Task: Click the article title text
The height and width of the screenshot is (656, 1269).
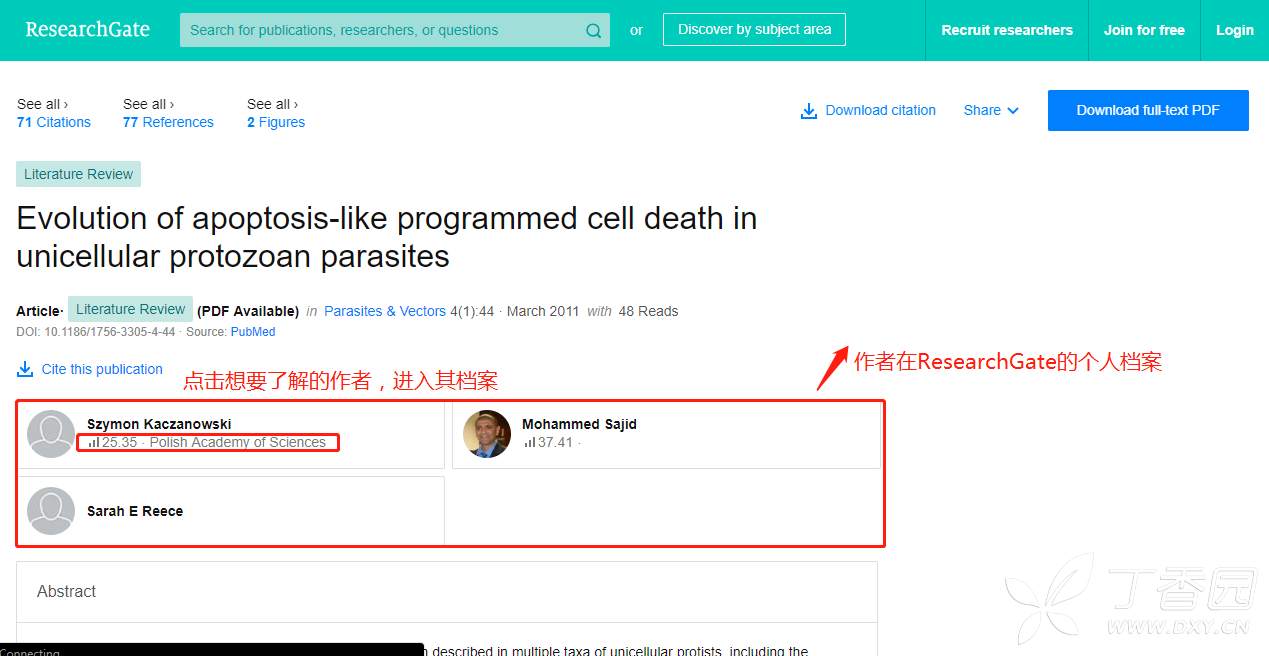Action: coord(387,237)
